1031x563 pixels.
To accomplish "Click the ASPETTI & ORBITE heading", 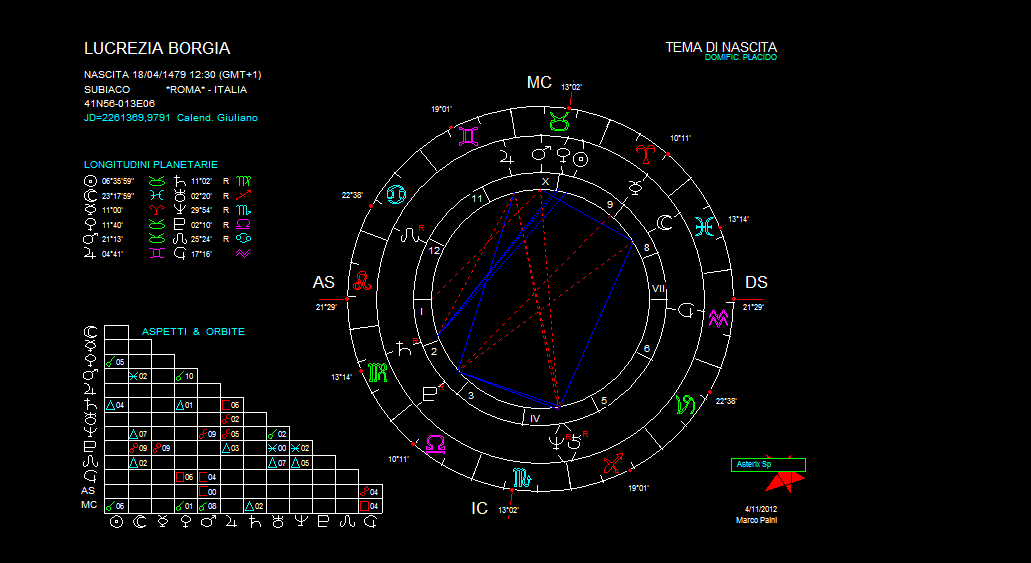I will pyautogui.click(x=193, y=332).
